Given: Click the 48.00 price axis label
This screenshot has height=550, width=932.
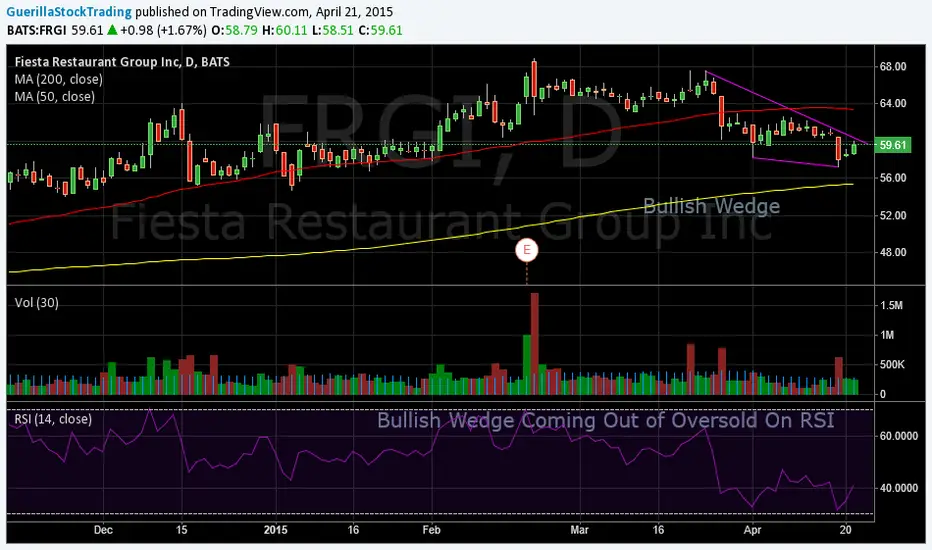Looking at the screenshot, I should (893, 252).
